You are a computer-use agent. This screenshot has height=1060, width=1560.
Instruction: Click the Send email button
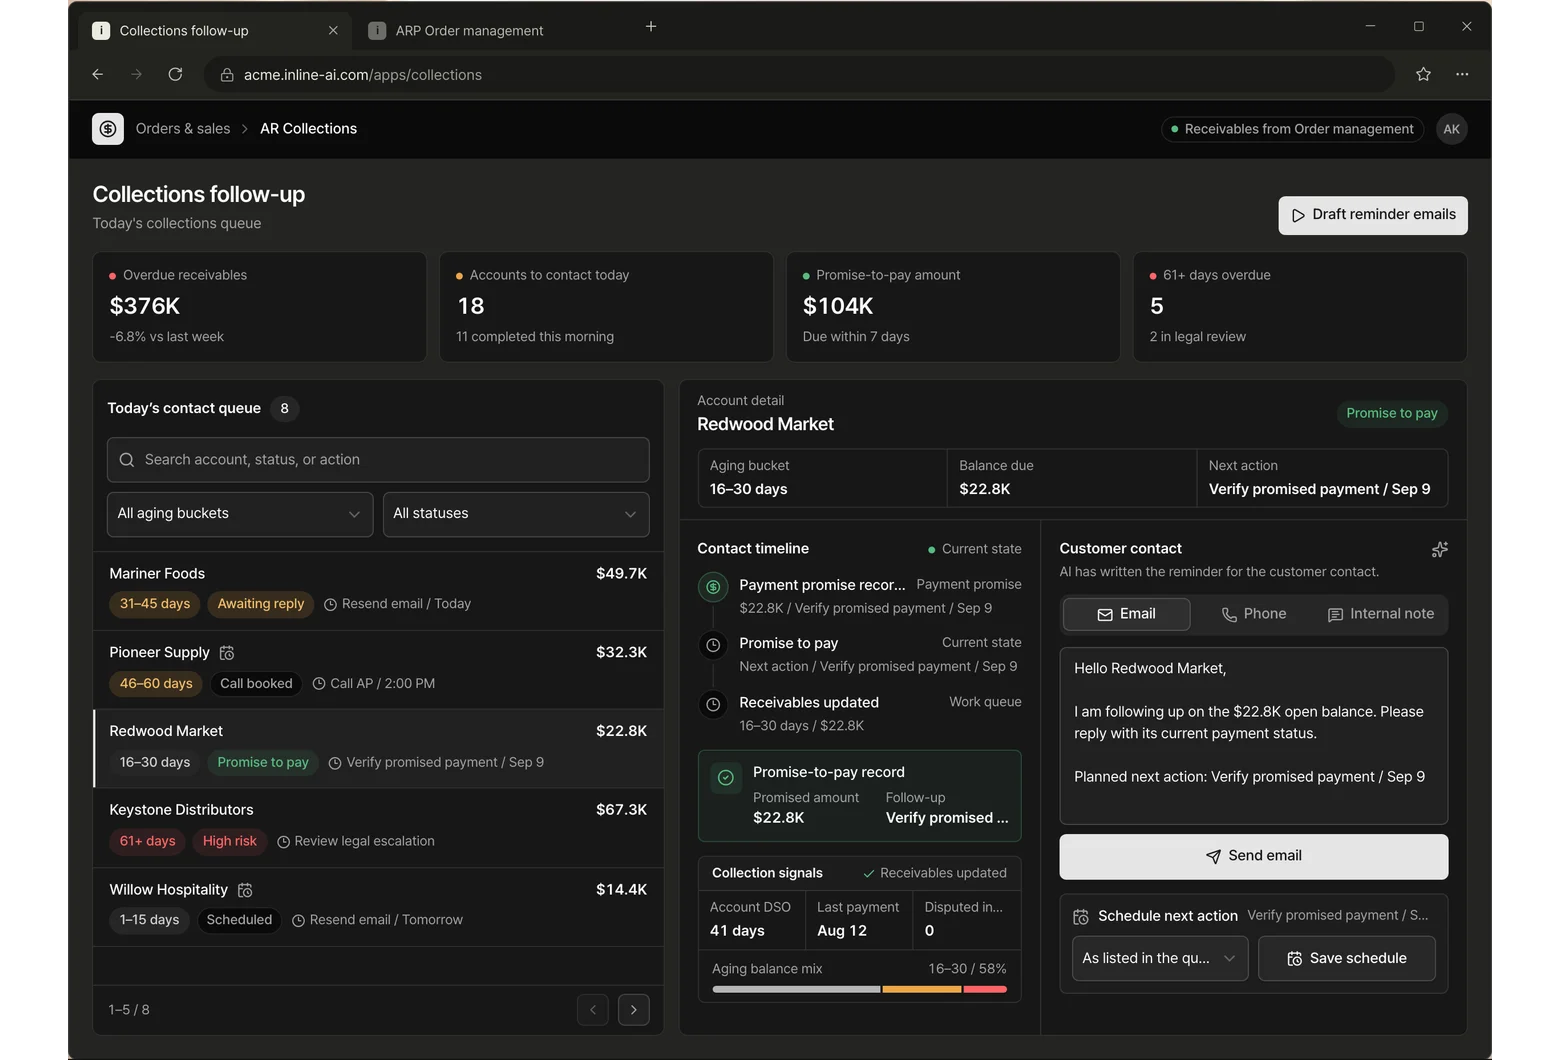click(x=1254, y=856)
